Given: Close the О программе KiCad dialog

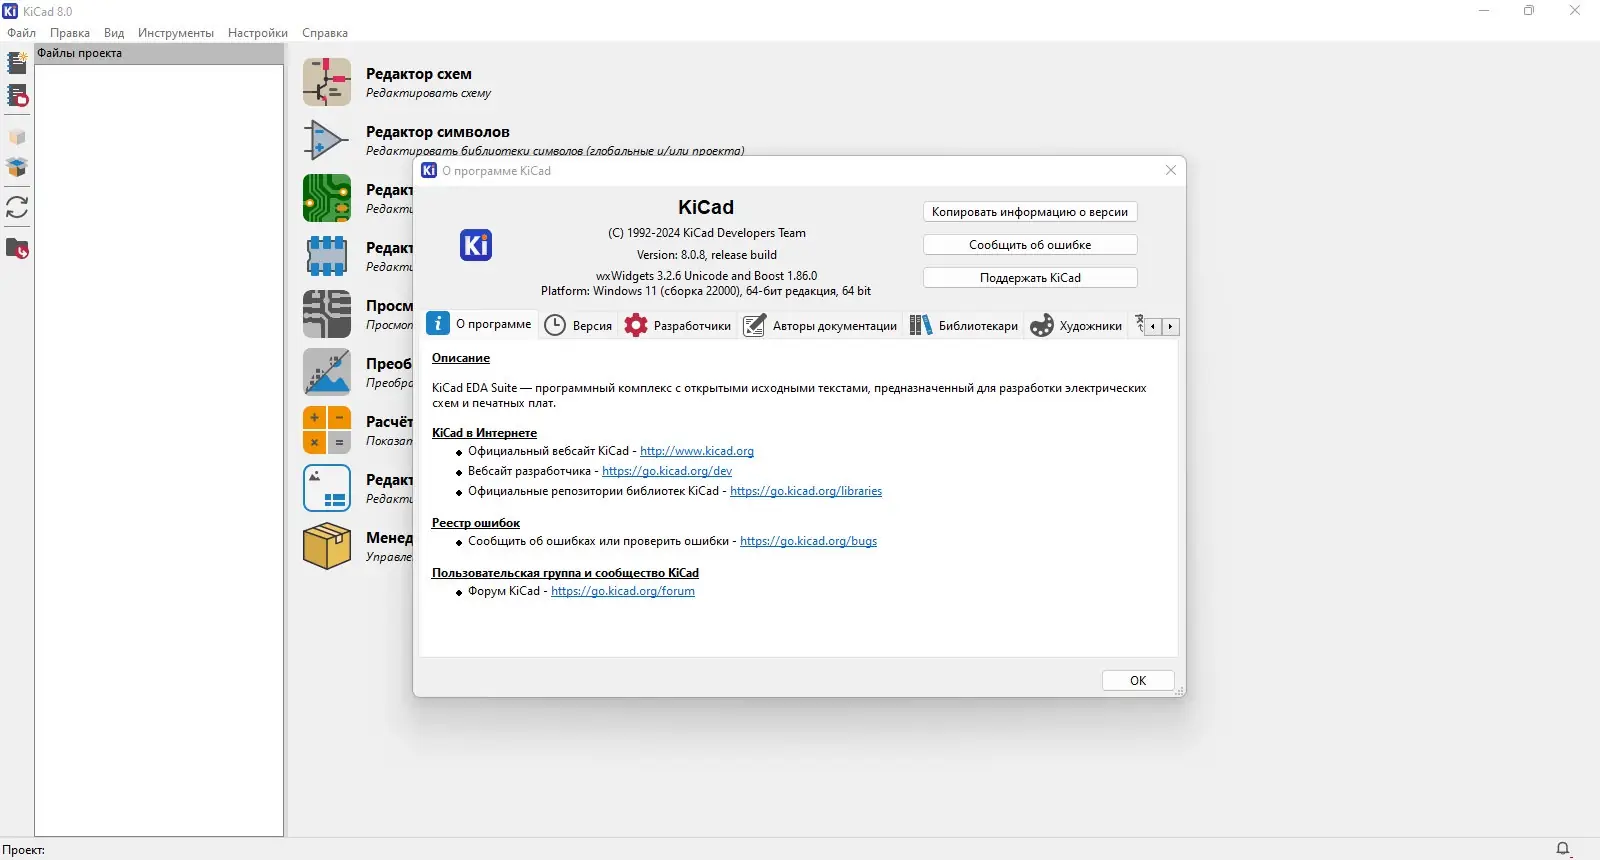Looking at the screenshot, I should tap(1171, 170).
